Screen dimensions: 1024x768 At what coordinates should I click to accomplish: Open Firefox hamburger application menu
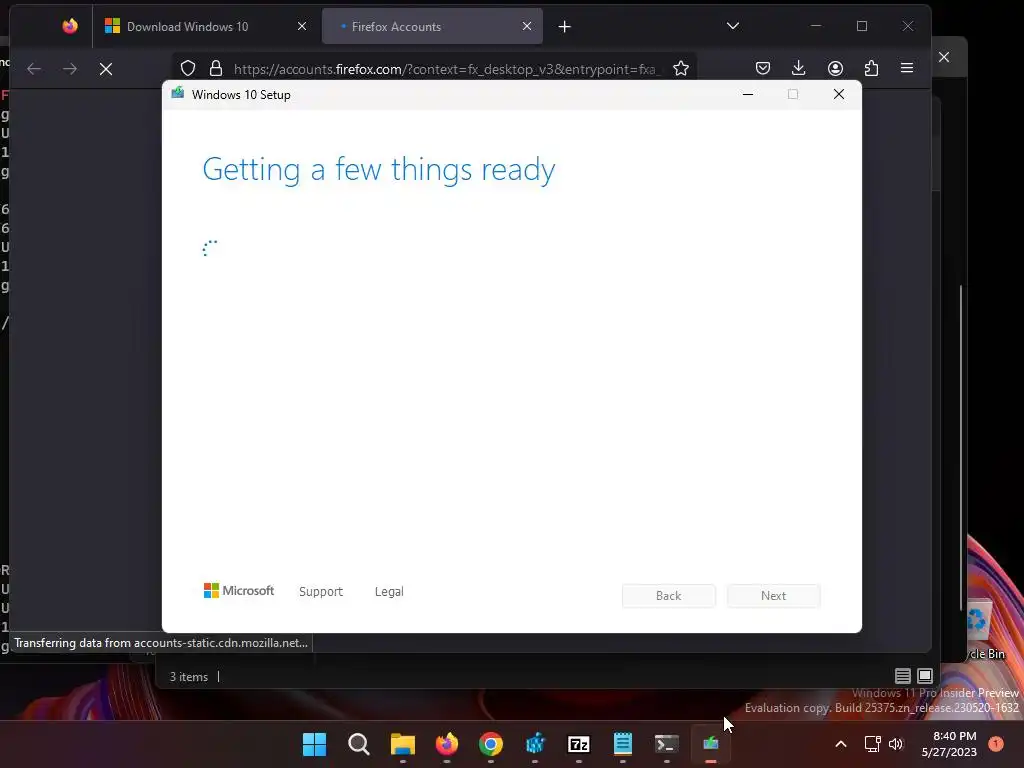click(x=907, y=68)
